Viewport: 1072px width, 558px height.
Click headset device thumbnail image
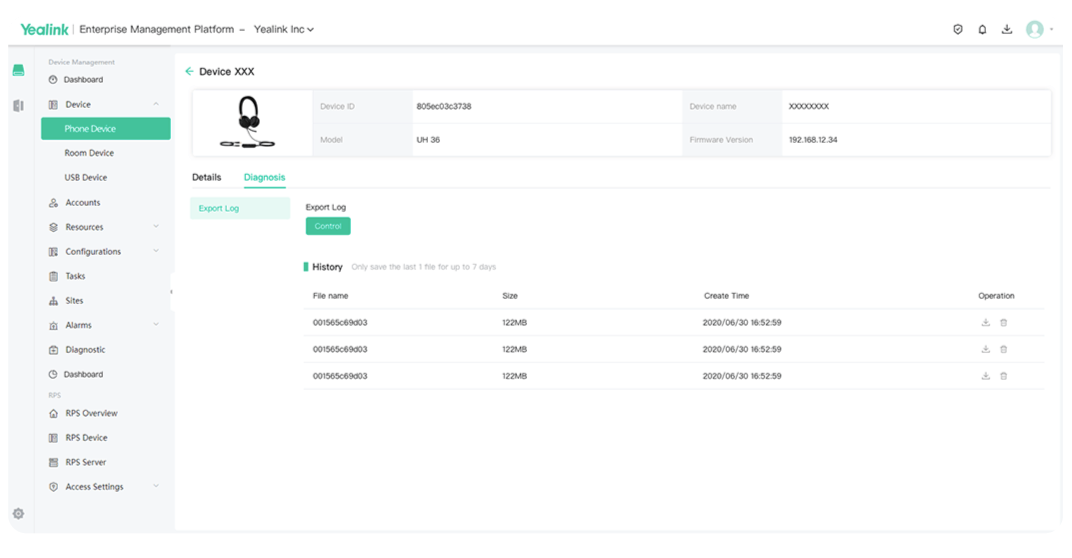click(247, 122)
